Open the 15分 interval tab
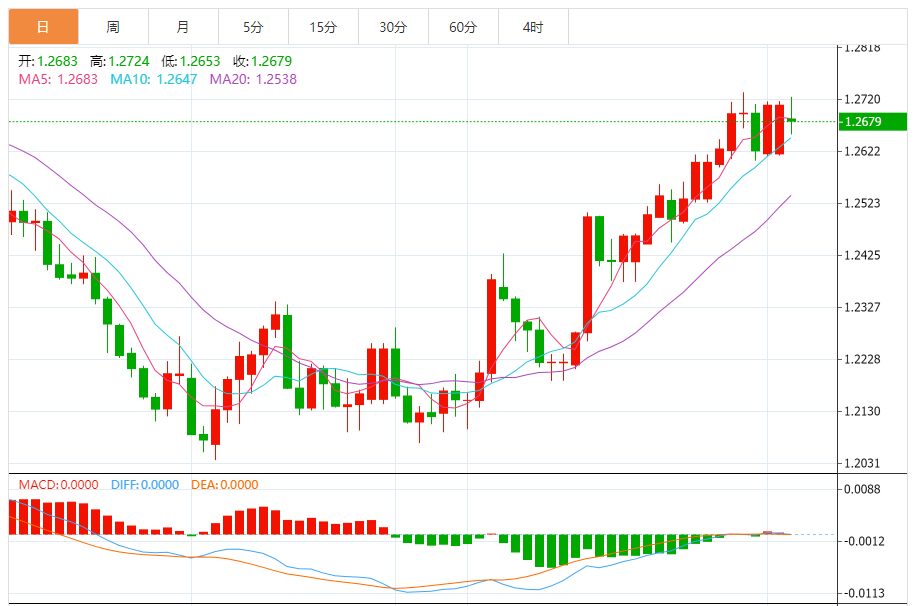918x606 pixels. coord(323,27)
